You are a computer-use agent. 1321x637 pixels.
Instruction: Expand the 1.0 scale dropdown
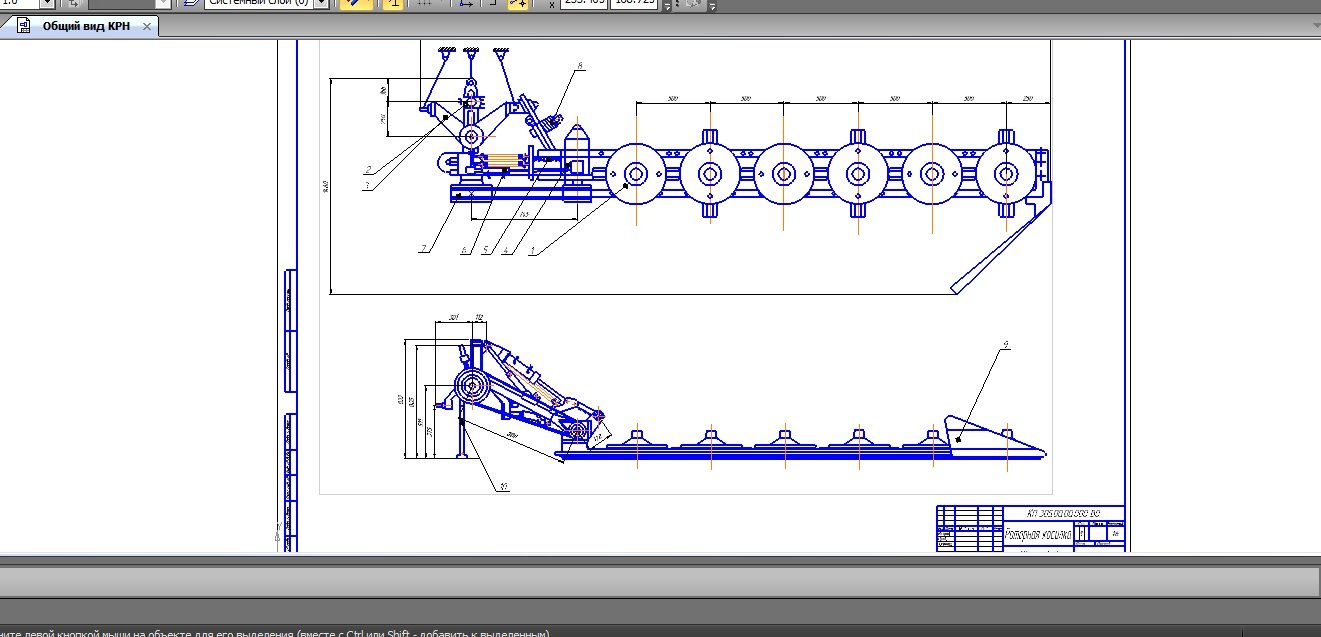tap(46, 4)
